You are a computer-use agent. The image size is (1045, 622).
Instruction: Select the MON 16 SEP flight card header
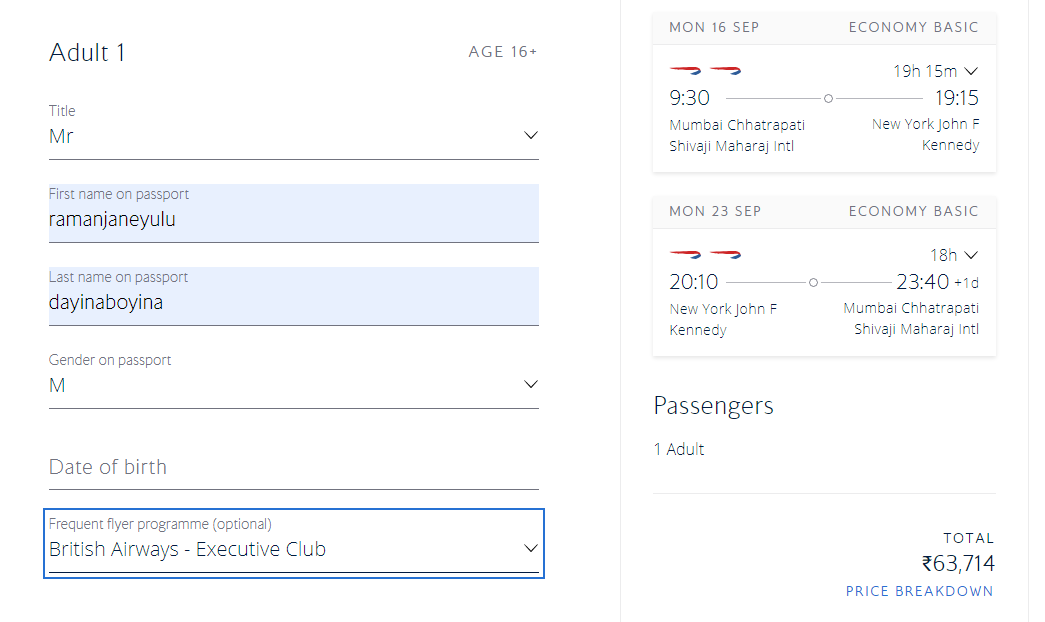(x=823, y=27)
